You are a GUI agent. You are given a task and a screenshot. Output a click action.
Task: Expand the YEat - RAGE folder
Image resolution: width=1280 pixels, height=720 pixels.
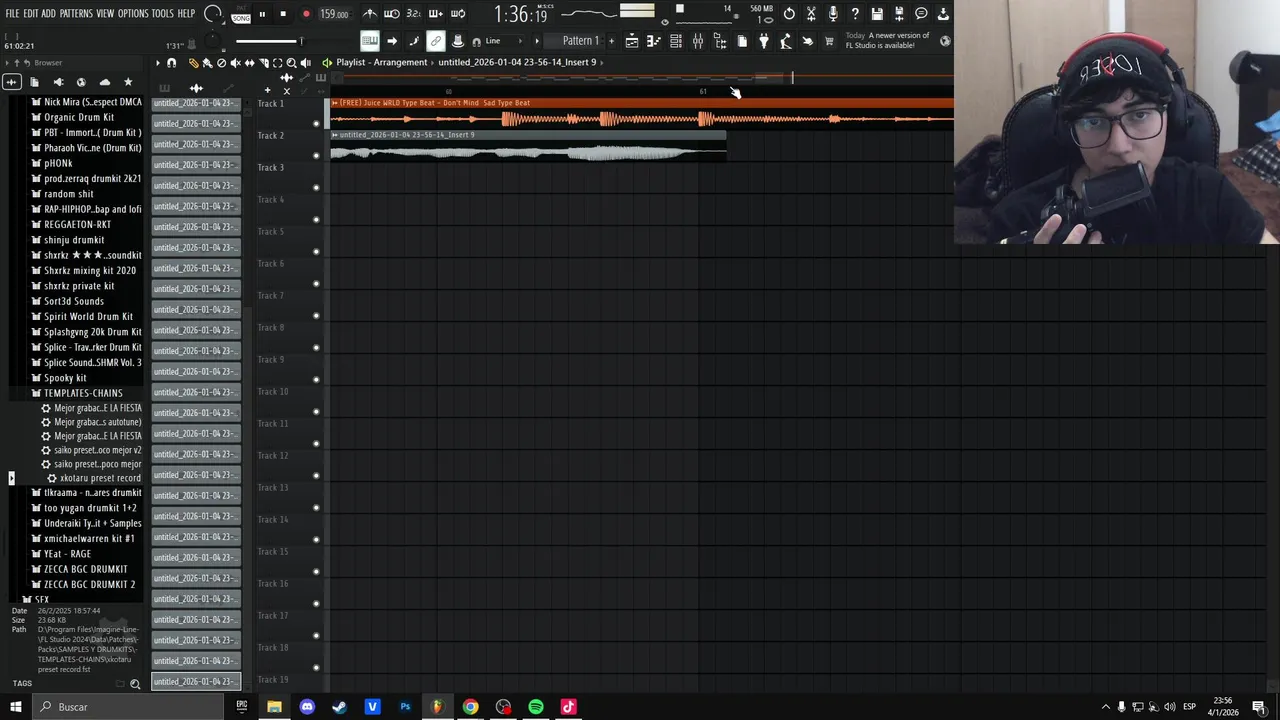coord(67,554)
